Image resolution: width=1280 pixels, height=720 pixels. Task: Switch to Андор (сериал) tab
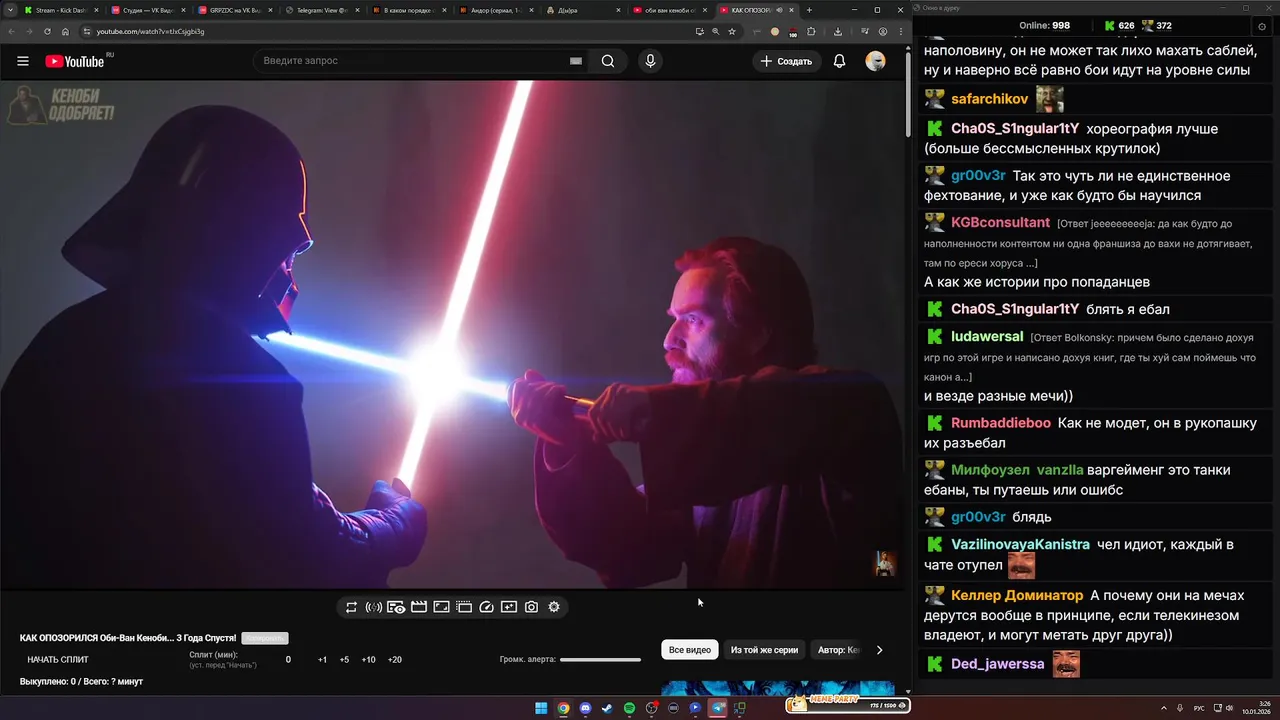tap(496, 10)
